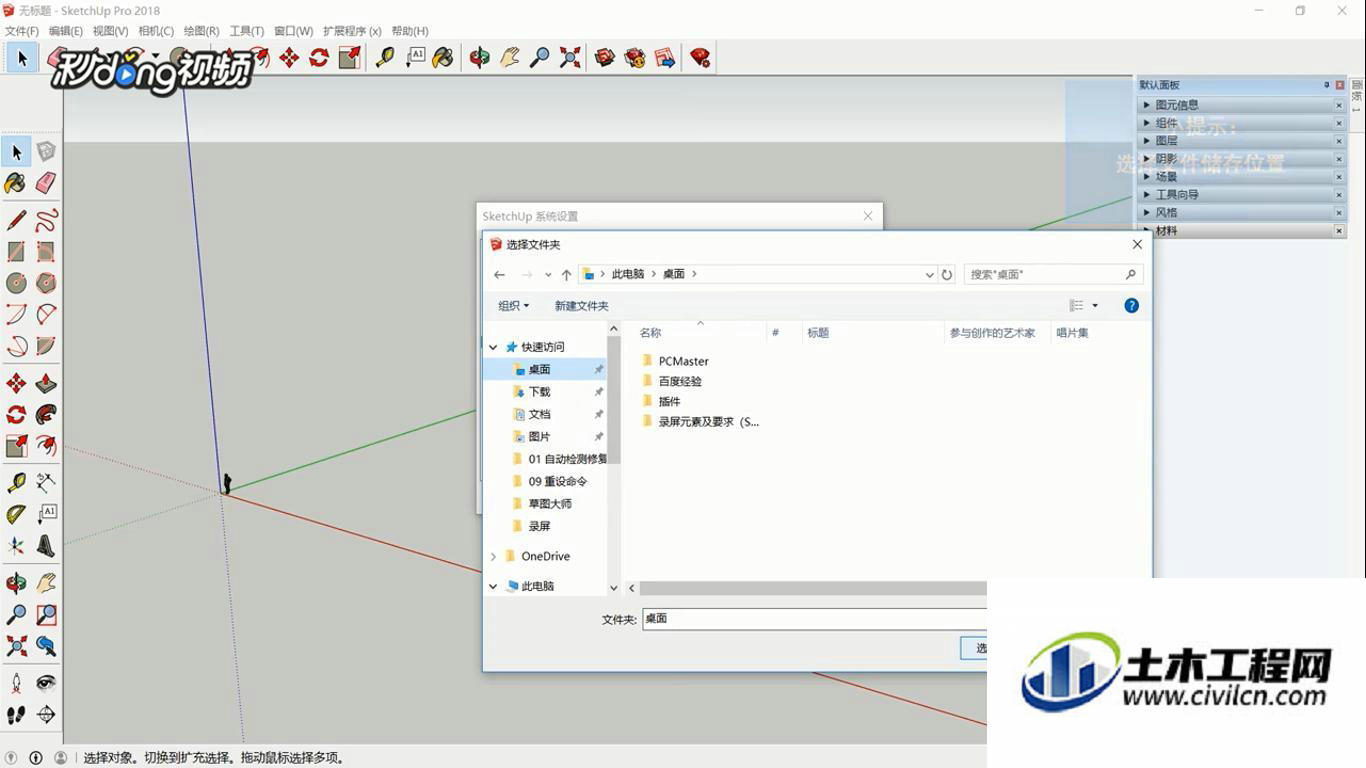Screen dimensions: 1366x768
Task: Expand the OneDrive tree node
Action: (493, 556)
